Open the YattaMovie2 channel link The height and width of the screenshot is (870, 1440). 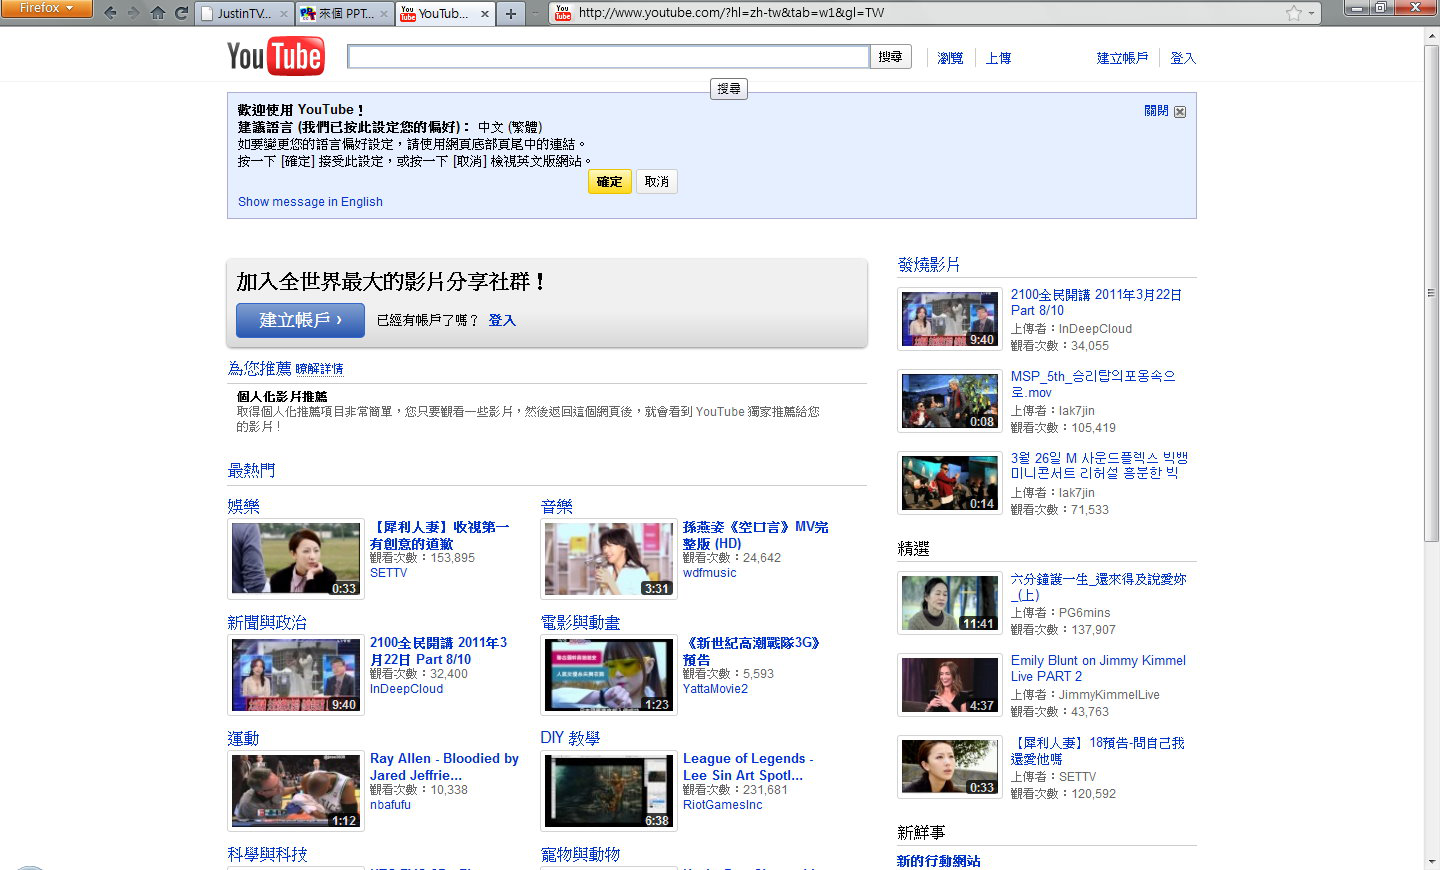715,689
